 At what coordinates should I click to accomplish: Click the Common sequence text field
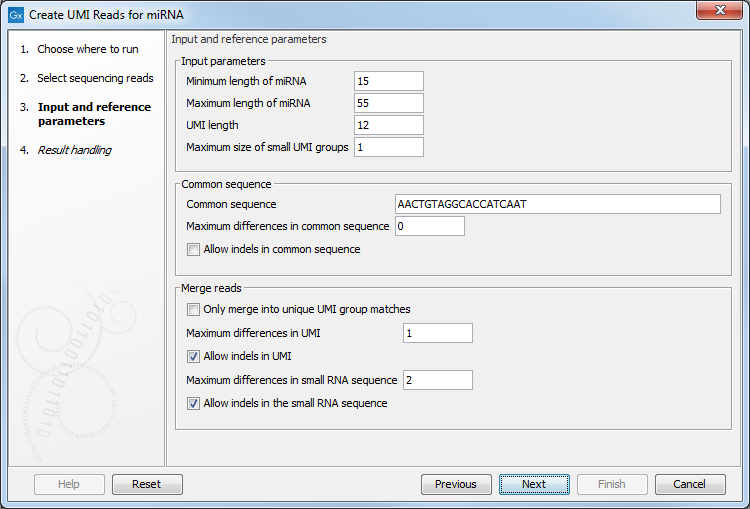coord(557,204)
